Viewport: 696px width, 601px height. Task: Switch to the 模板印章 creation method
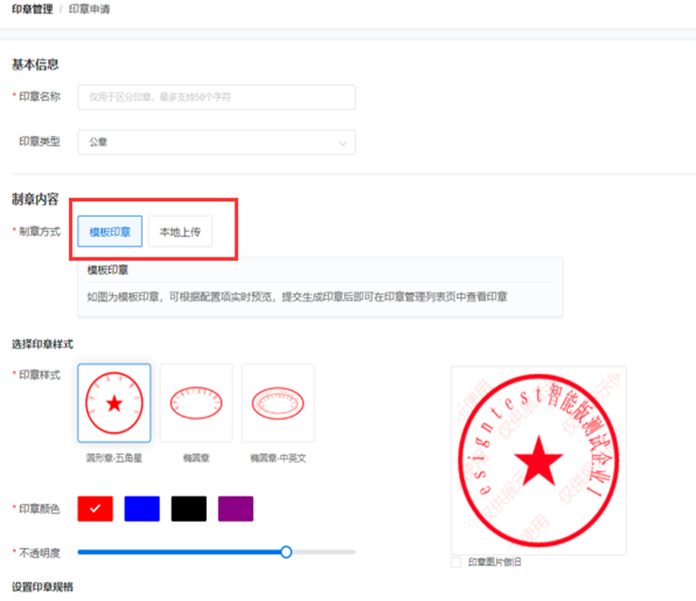(x=110, y=231)
